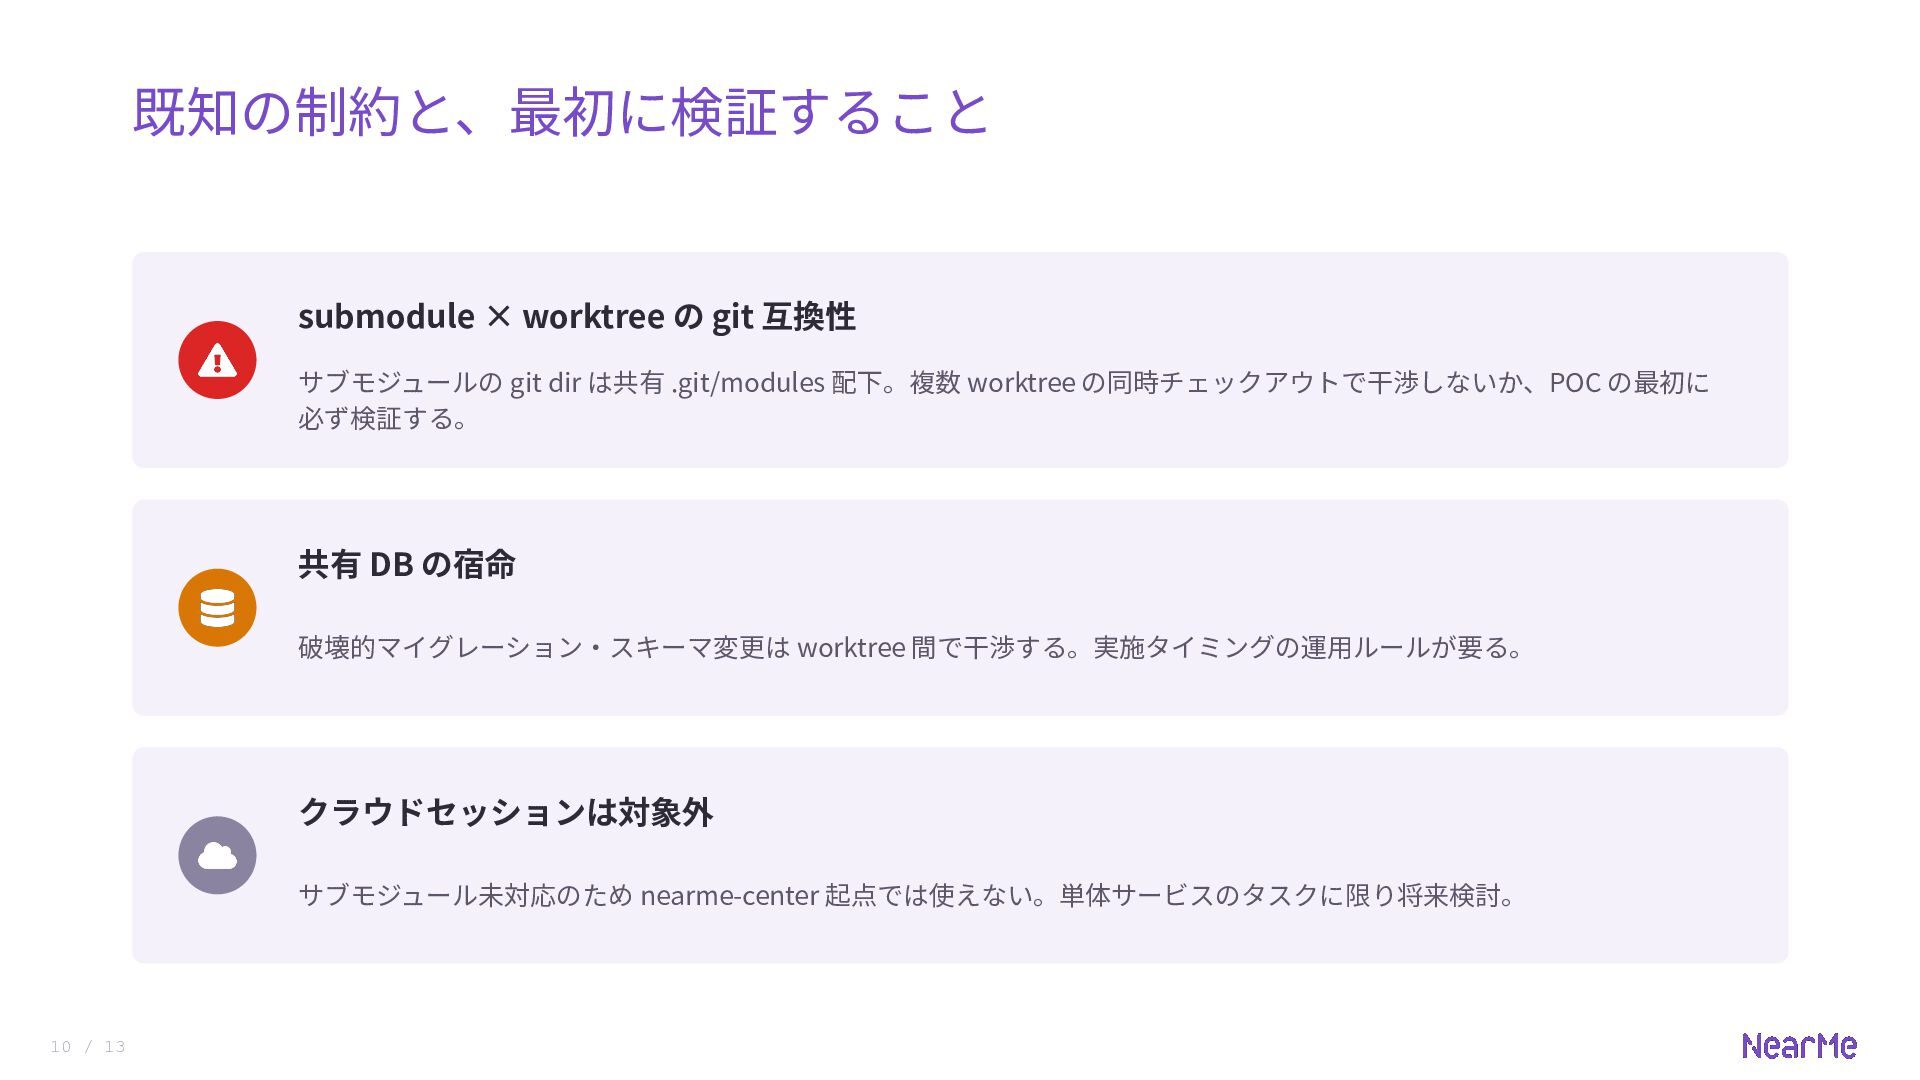Viewport: 1920px width, 1080px height.
Task: Click the second card about shared DB
Action: [x=960, y=608]
